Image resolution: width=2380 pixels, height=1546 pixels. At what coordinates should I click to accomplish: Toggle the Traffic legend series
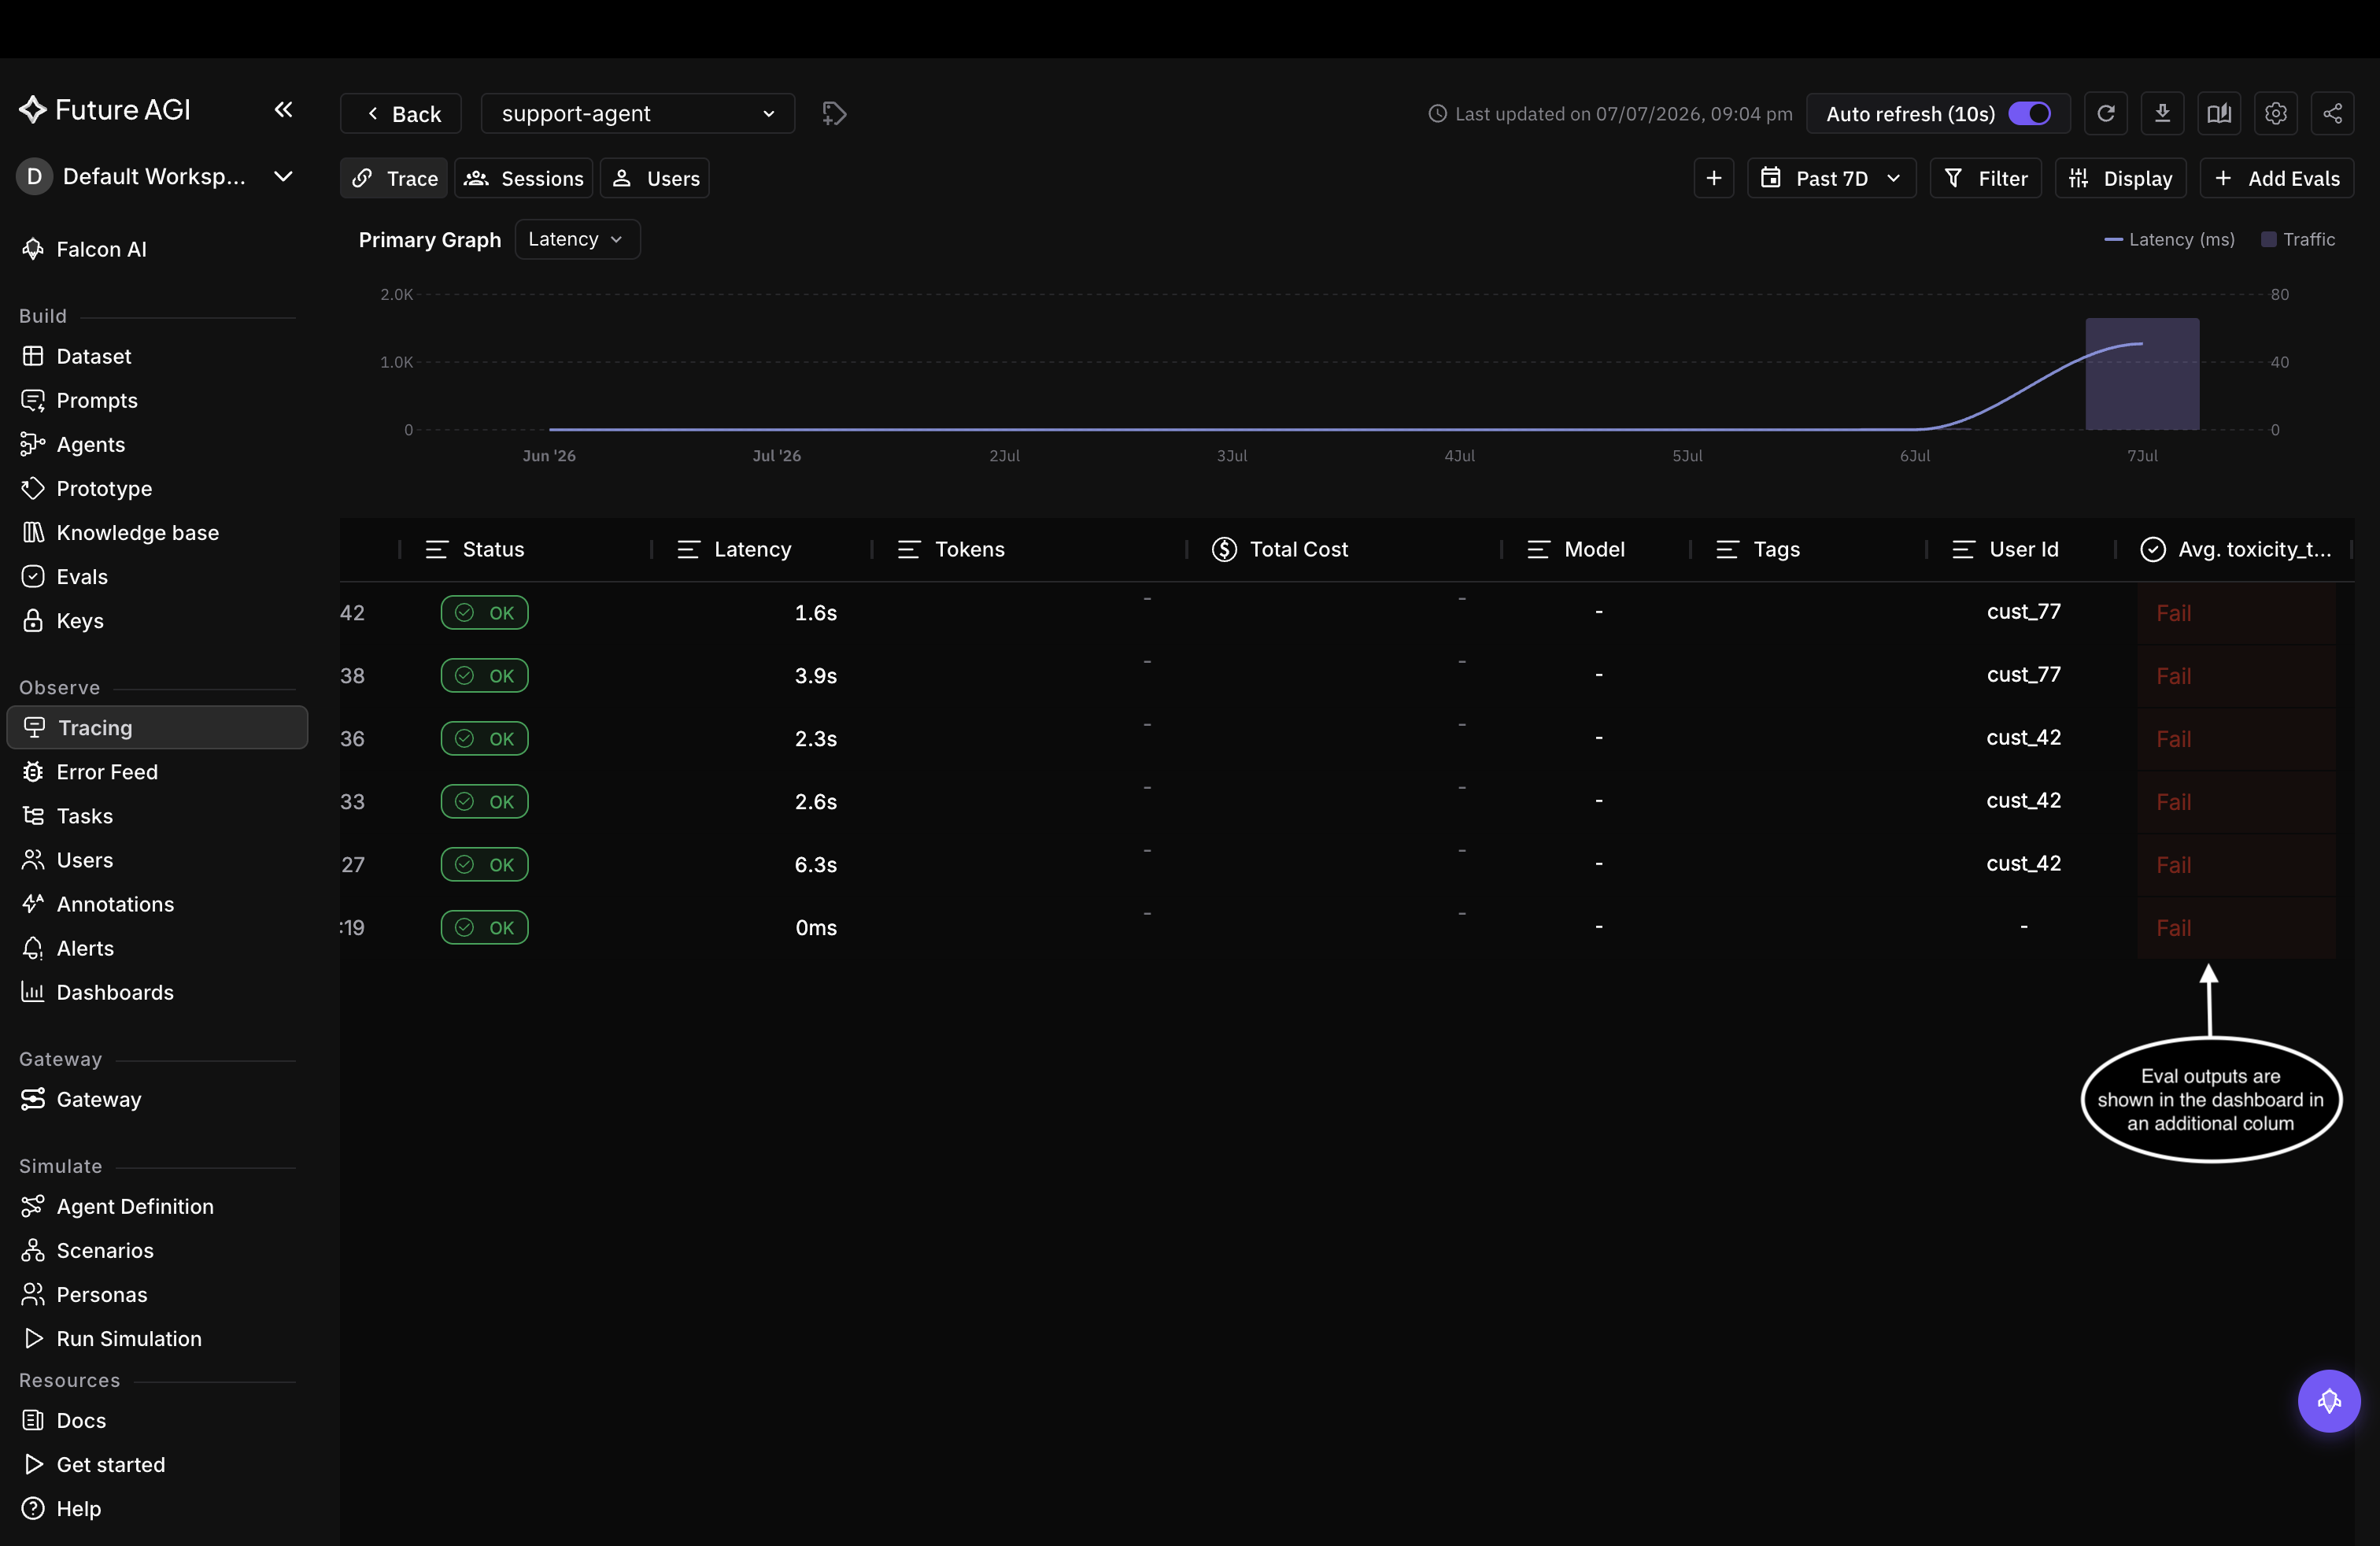point(2298,239)
